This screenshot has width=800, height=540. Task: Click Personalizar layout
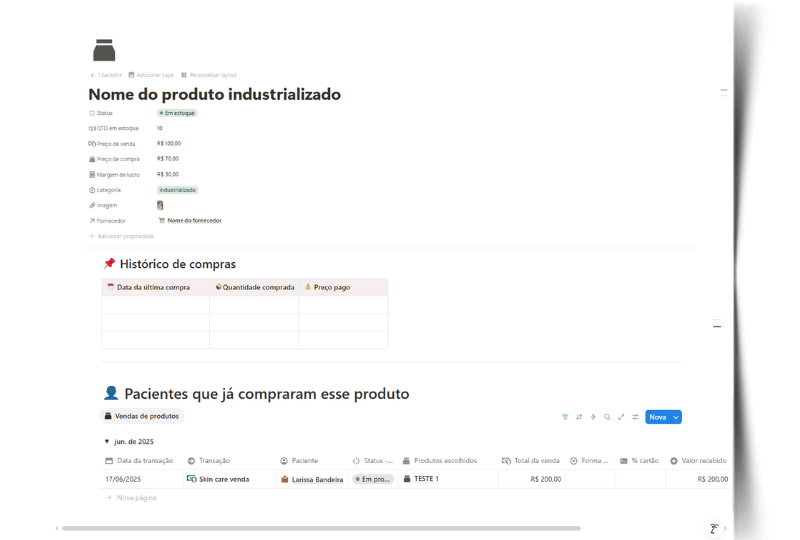click(212, 75)
